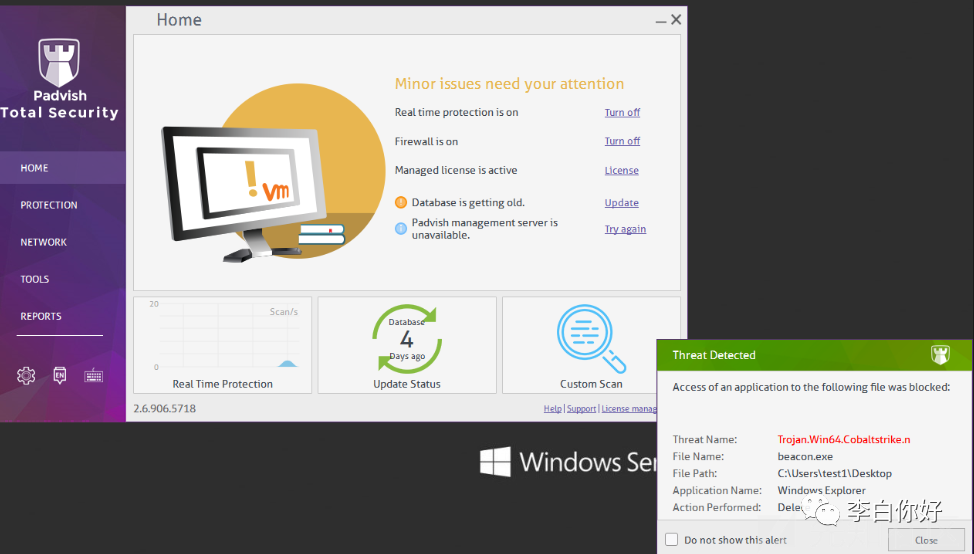Close the Threat Detected alert
Viewport: 974px width, 554px height.
926,540
